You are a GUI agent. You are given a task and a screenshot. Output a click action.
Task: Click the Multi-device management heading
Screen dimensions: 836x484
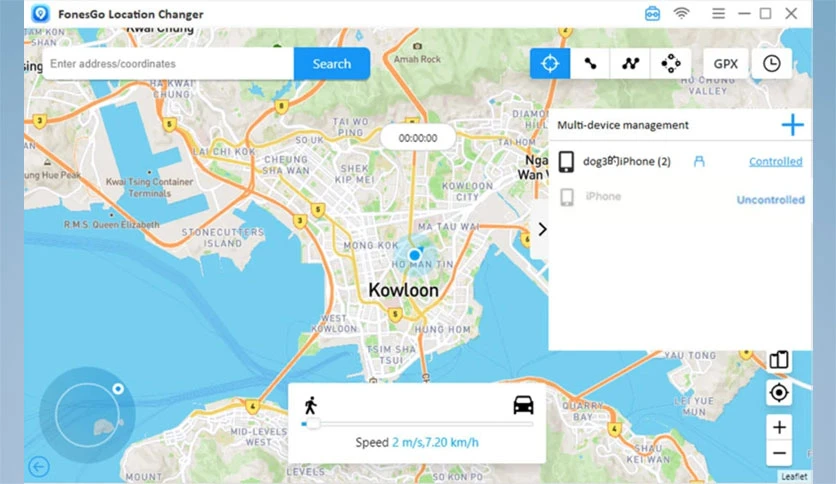pos(623,125)
